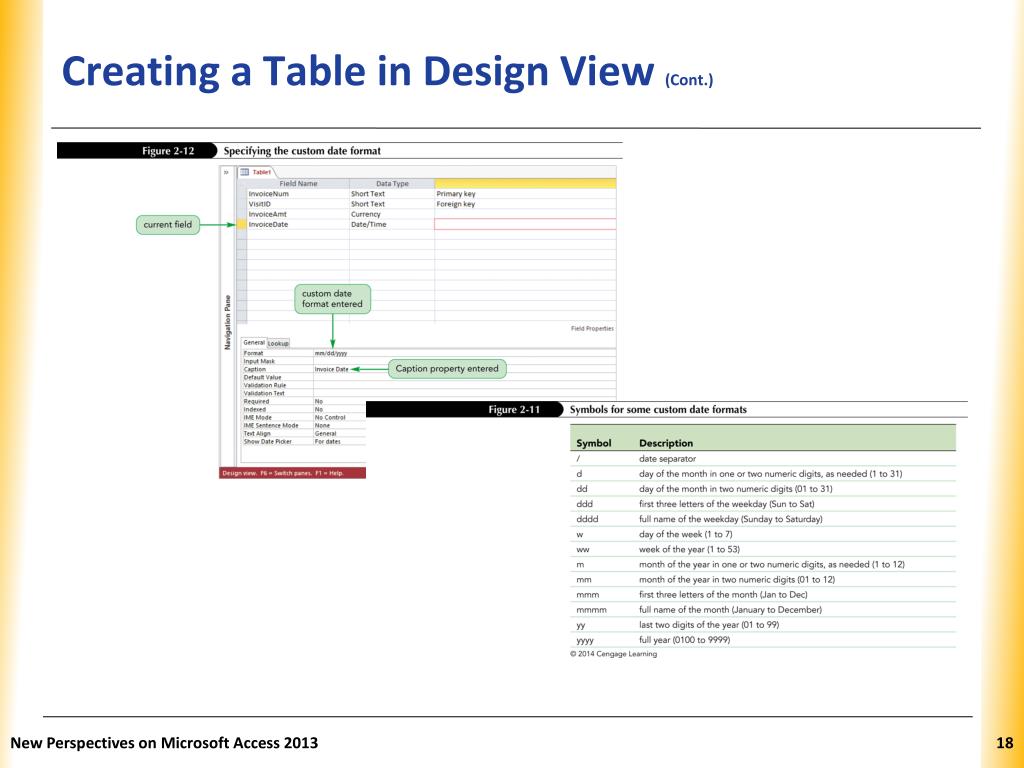Open the Show Date Picker property For dates
1024x768 pixels.
(327, 441)
